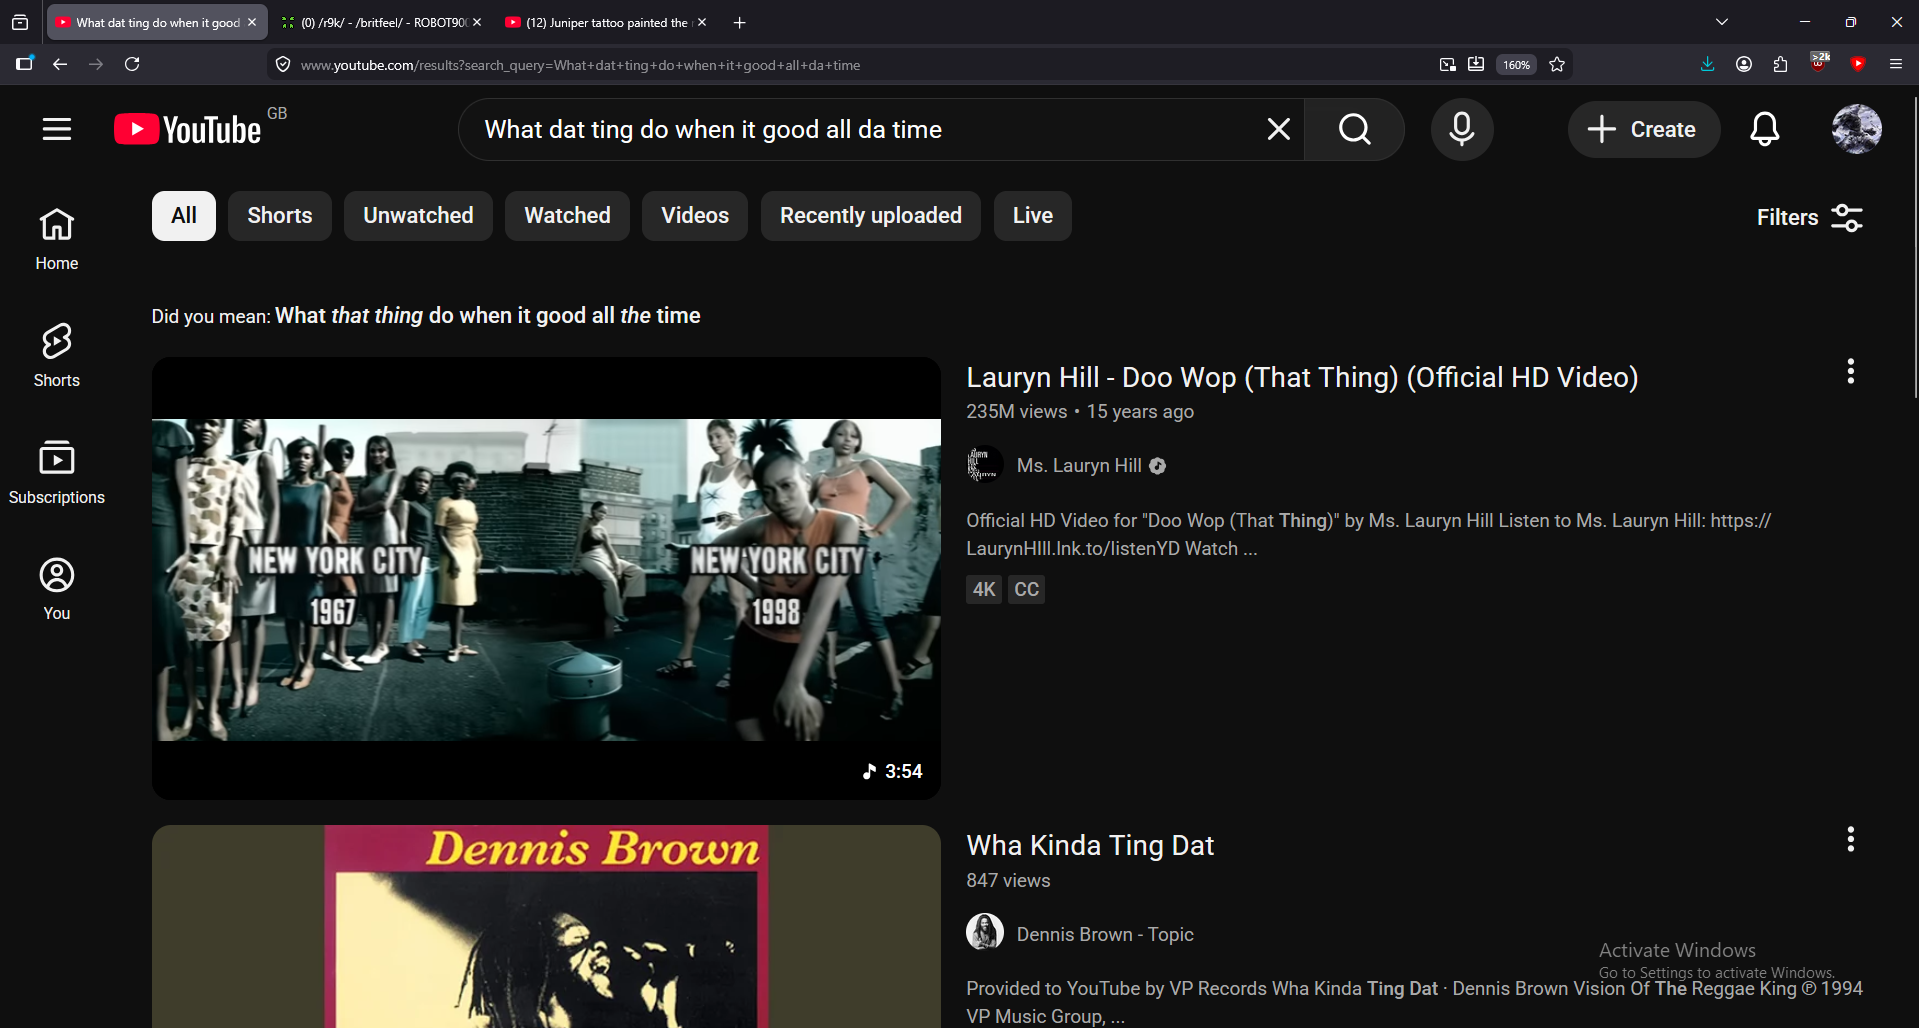Bookmark this page with the star icon
The height and width of the screenshot is (1028, 1919).
pyautogui.click(x=1557, y=65)
